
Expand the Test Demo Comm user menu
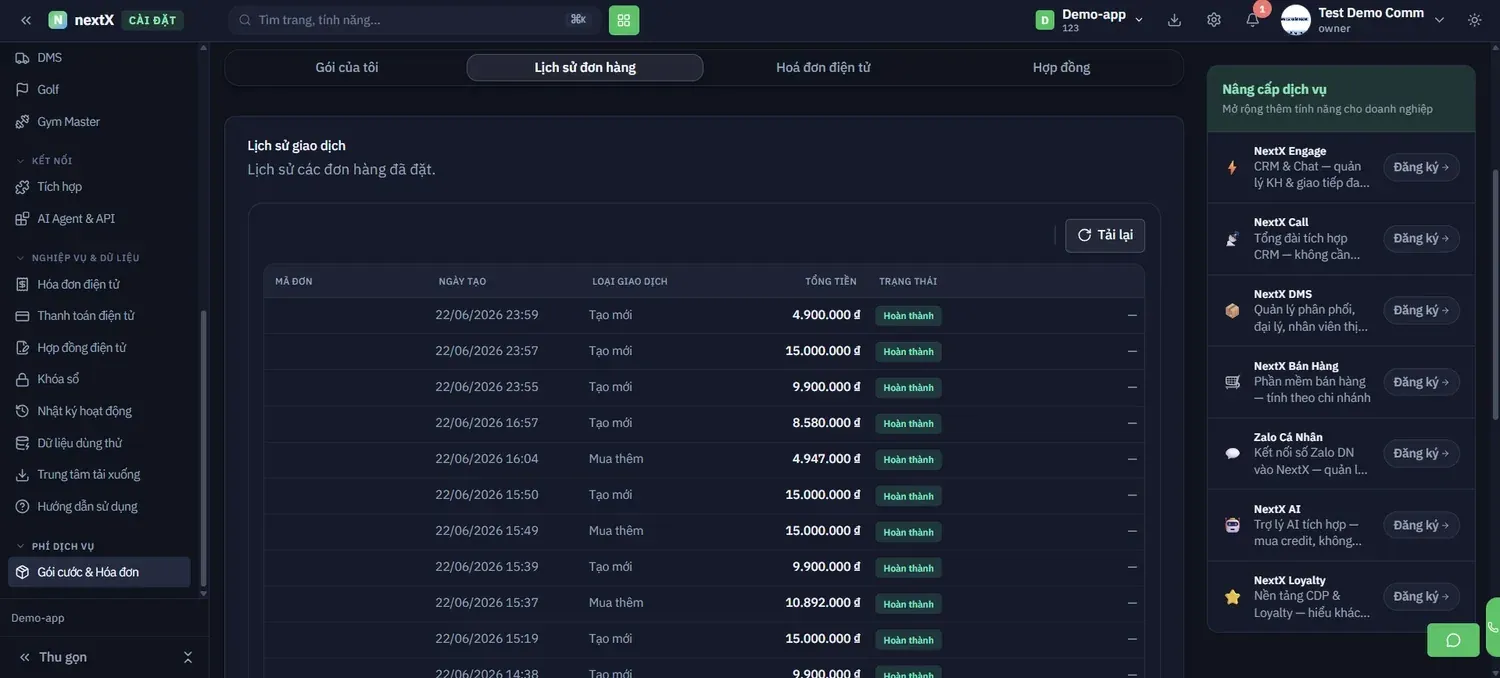(1364, 20)
